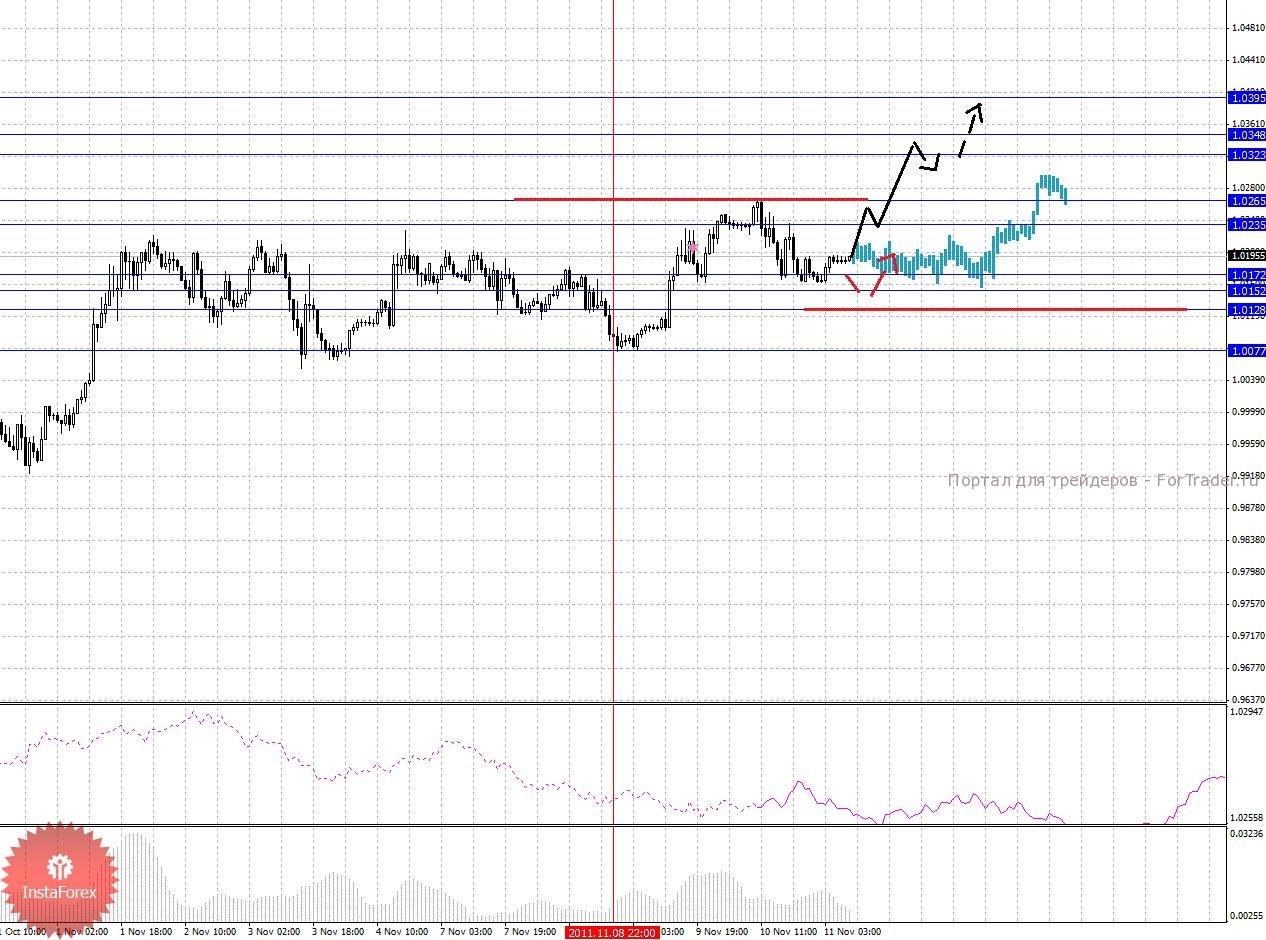
Task: Select the 1.0395 price level label
Action: click(x=1247, y=98)
